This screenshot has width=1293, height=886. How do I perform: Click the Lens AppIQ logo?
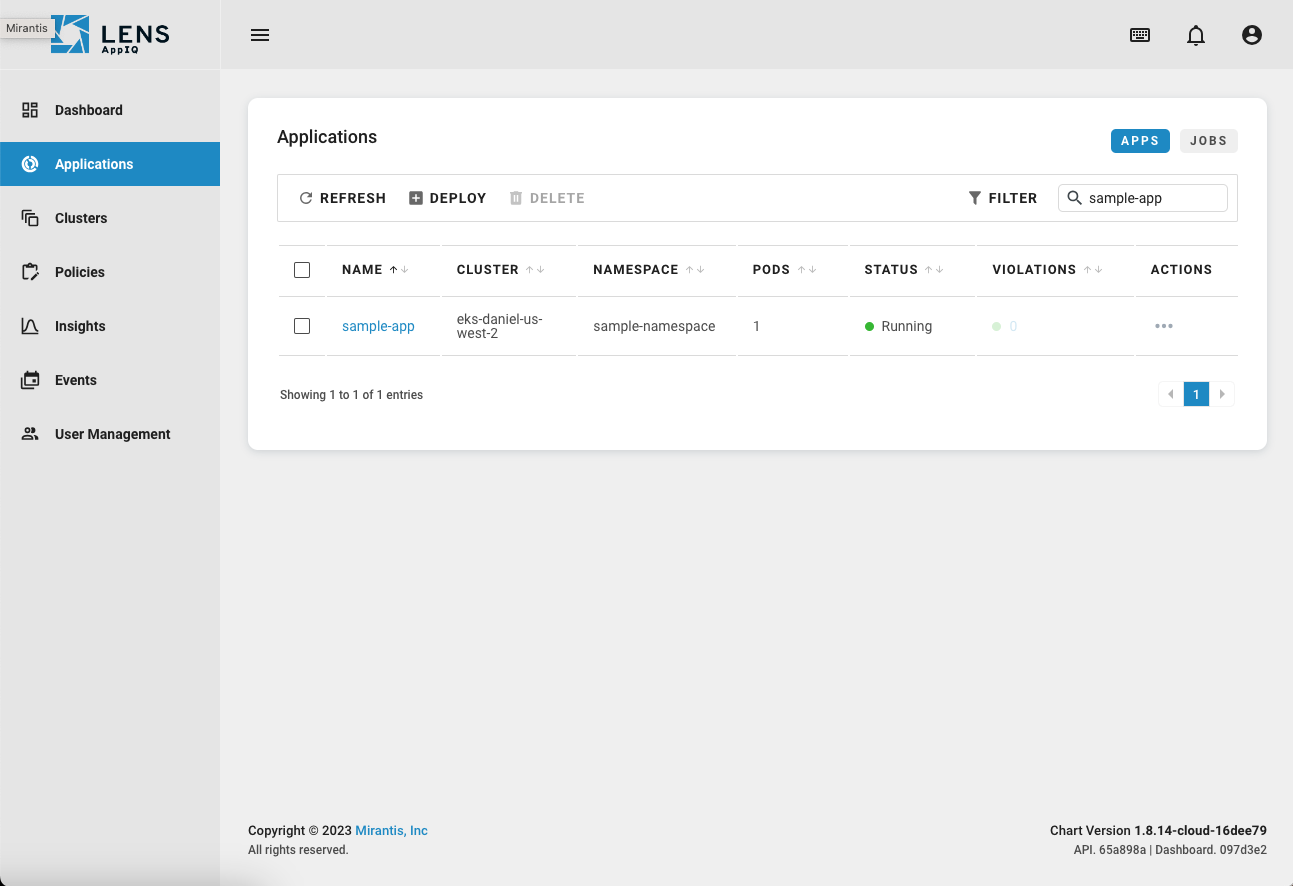[x=110, y=34]
